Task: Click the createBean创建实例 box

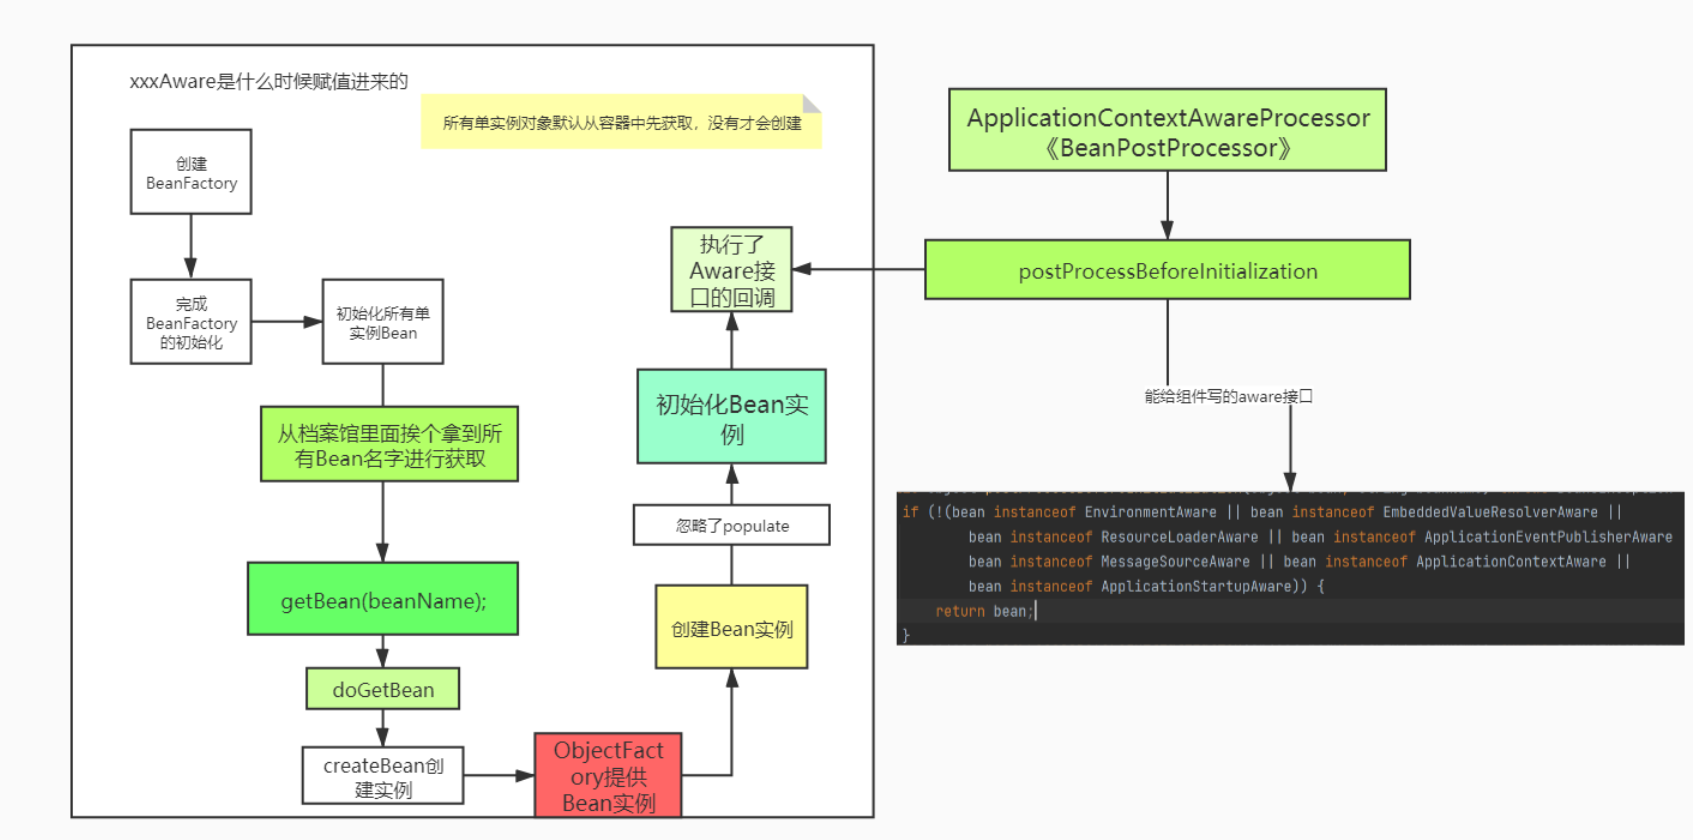Action: click(x=383, y=776)
